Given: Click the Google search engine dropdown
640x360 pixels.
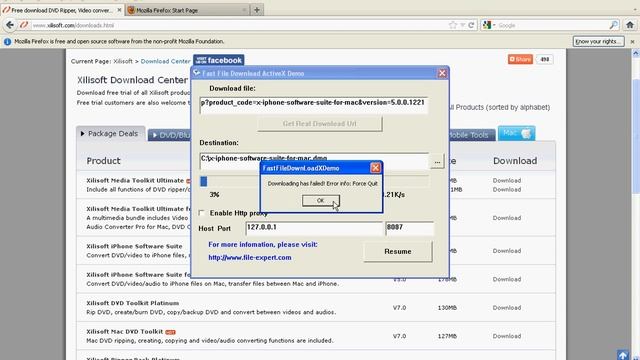Looking at the screenshot, I should click(489, 25).
